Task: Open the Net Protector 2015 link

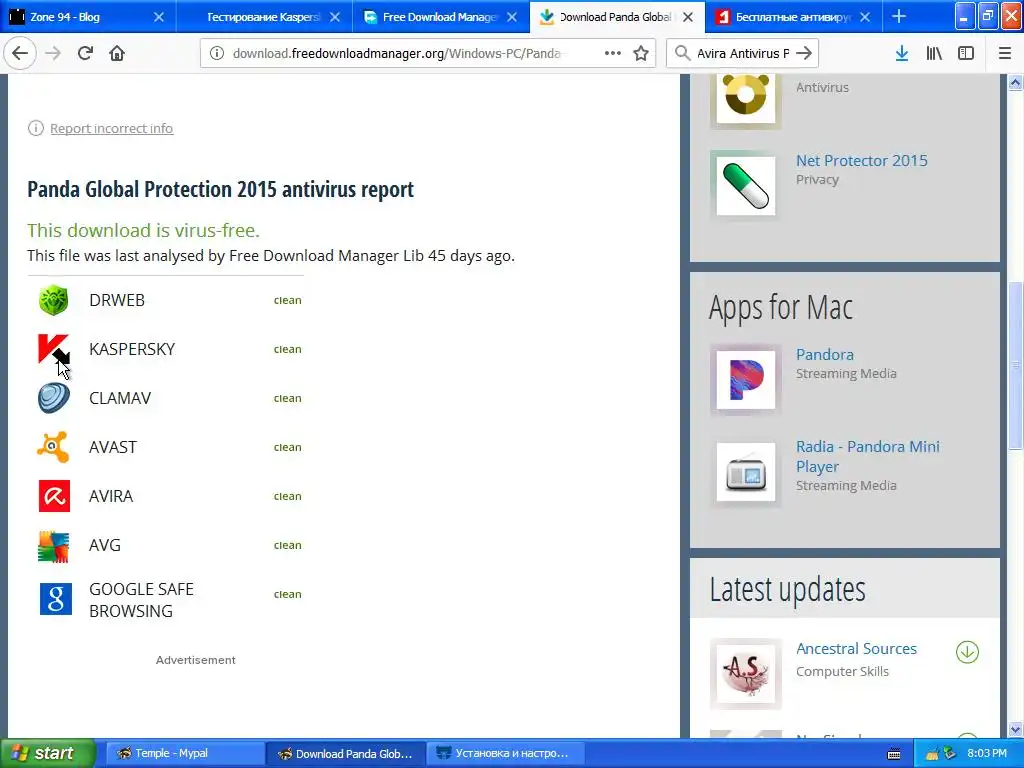Action: 861,161
